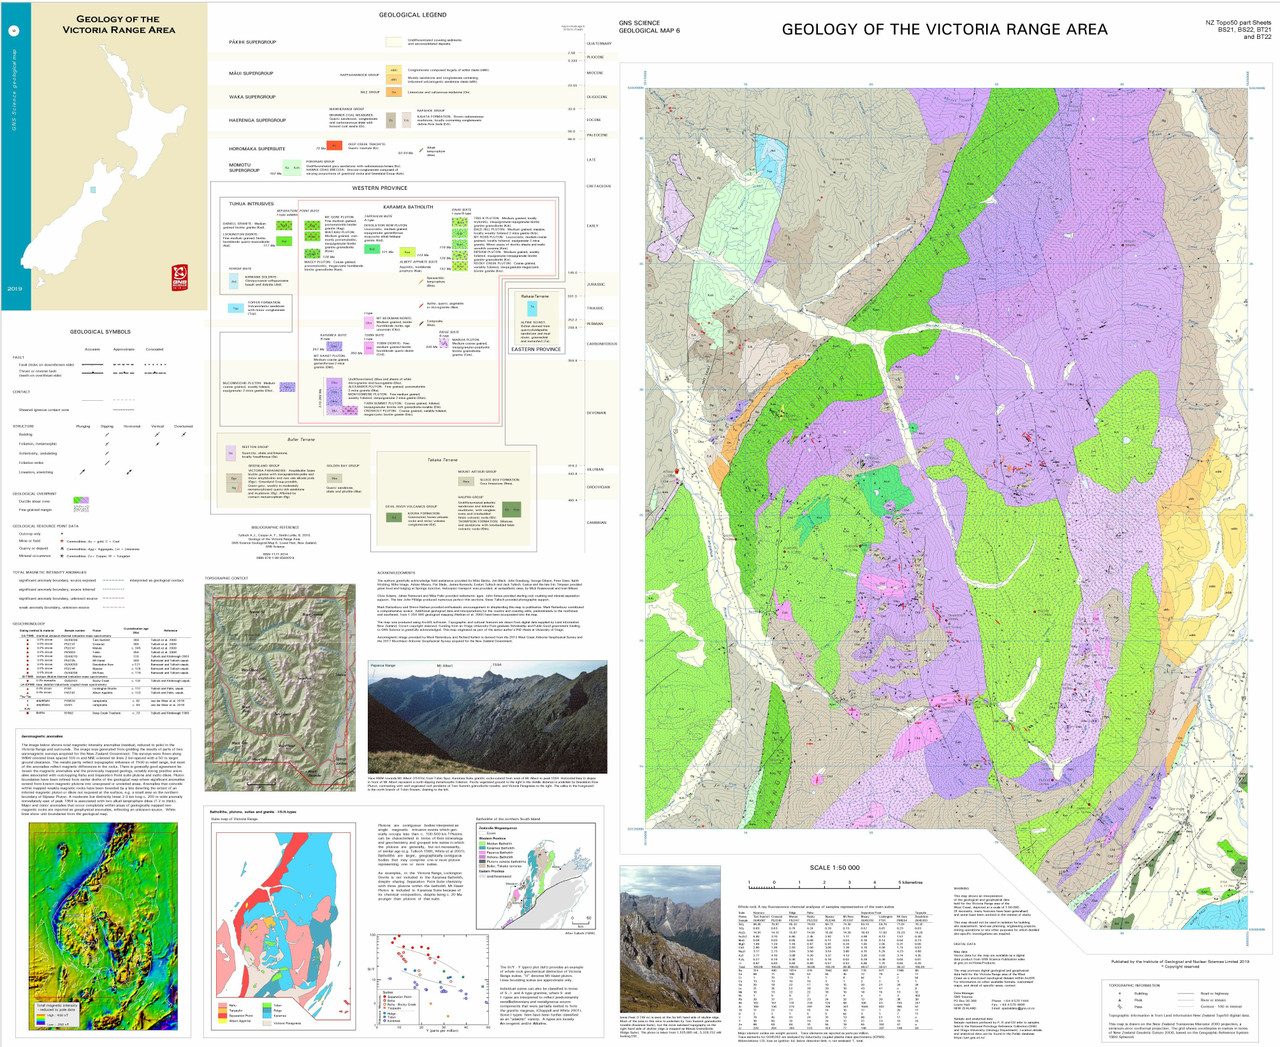
Task: Click the main map title text
Action: point(944,30)
